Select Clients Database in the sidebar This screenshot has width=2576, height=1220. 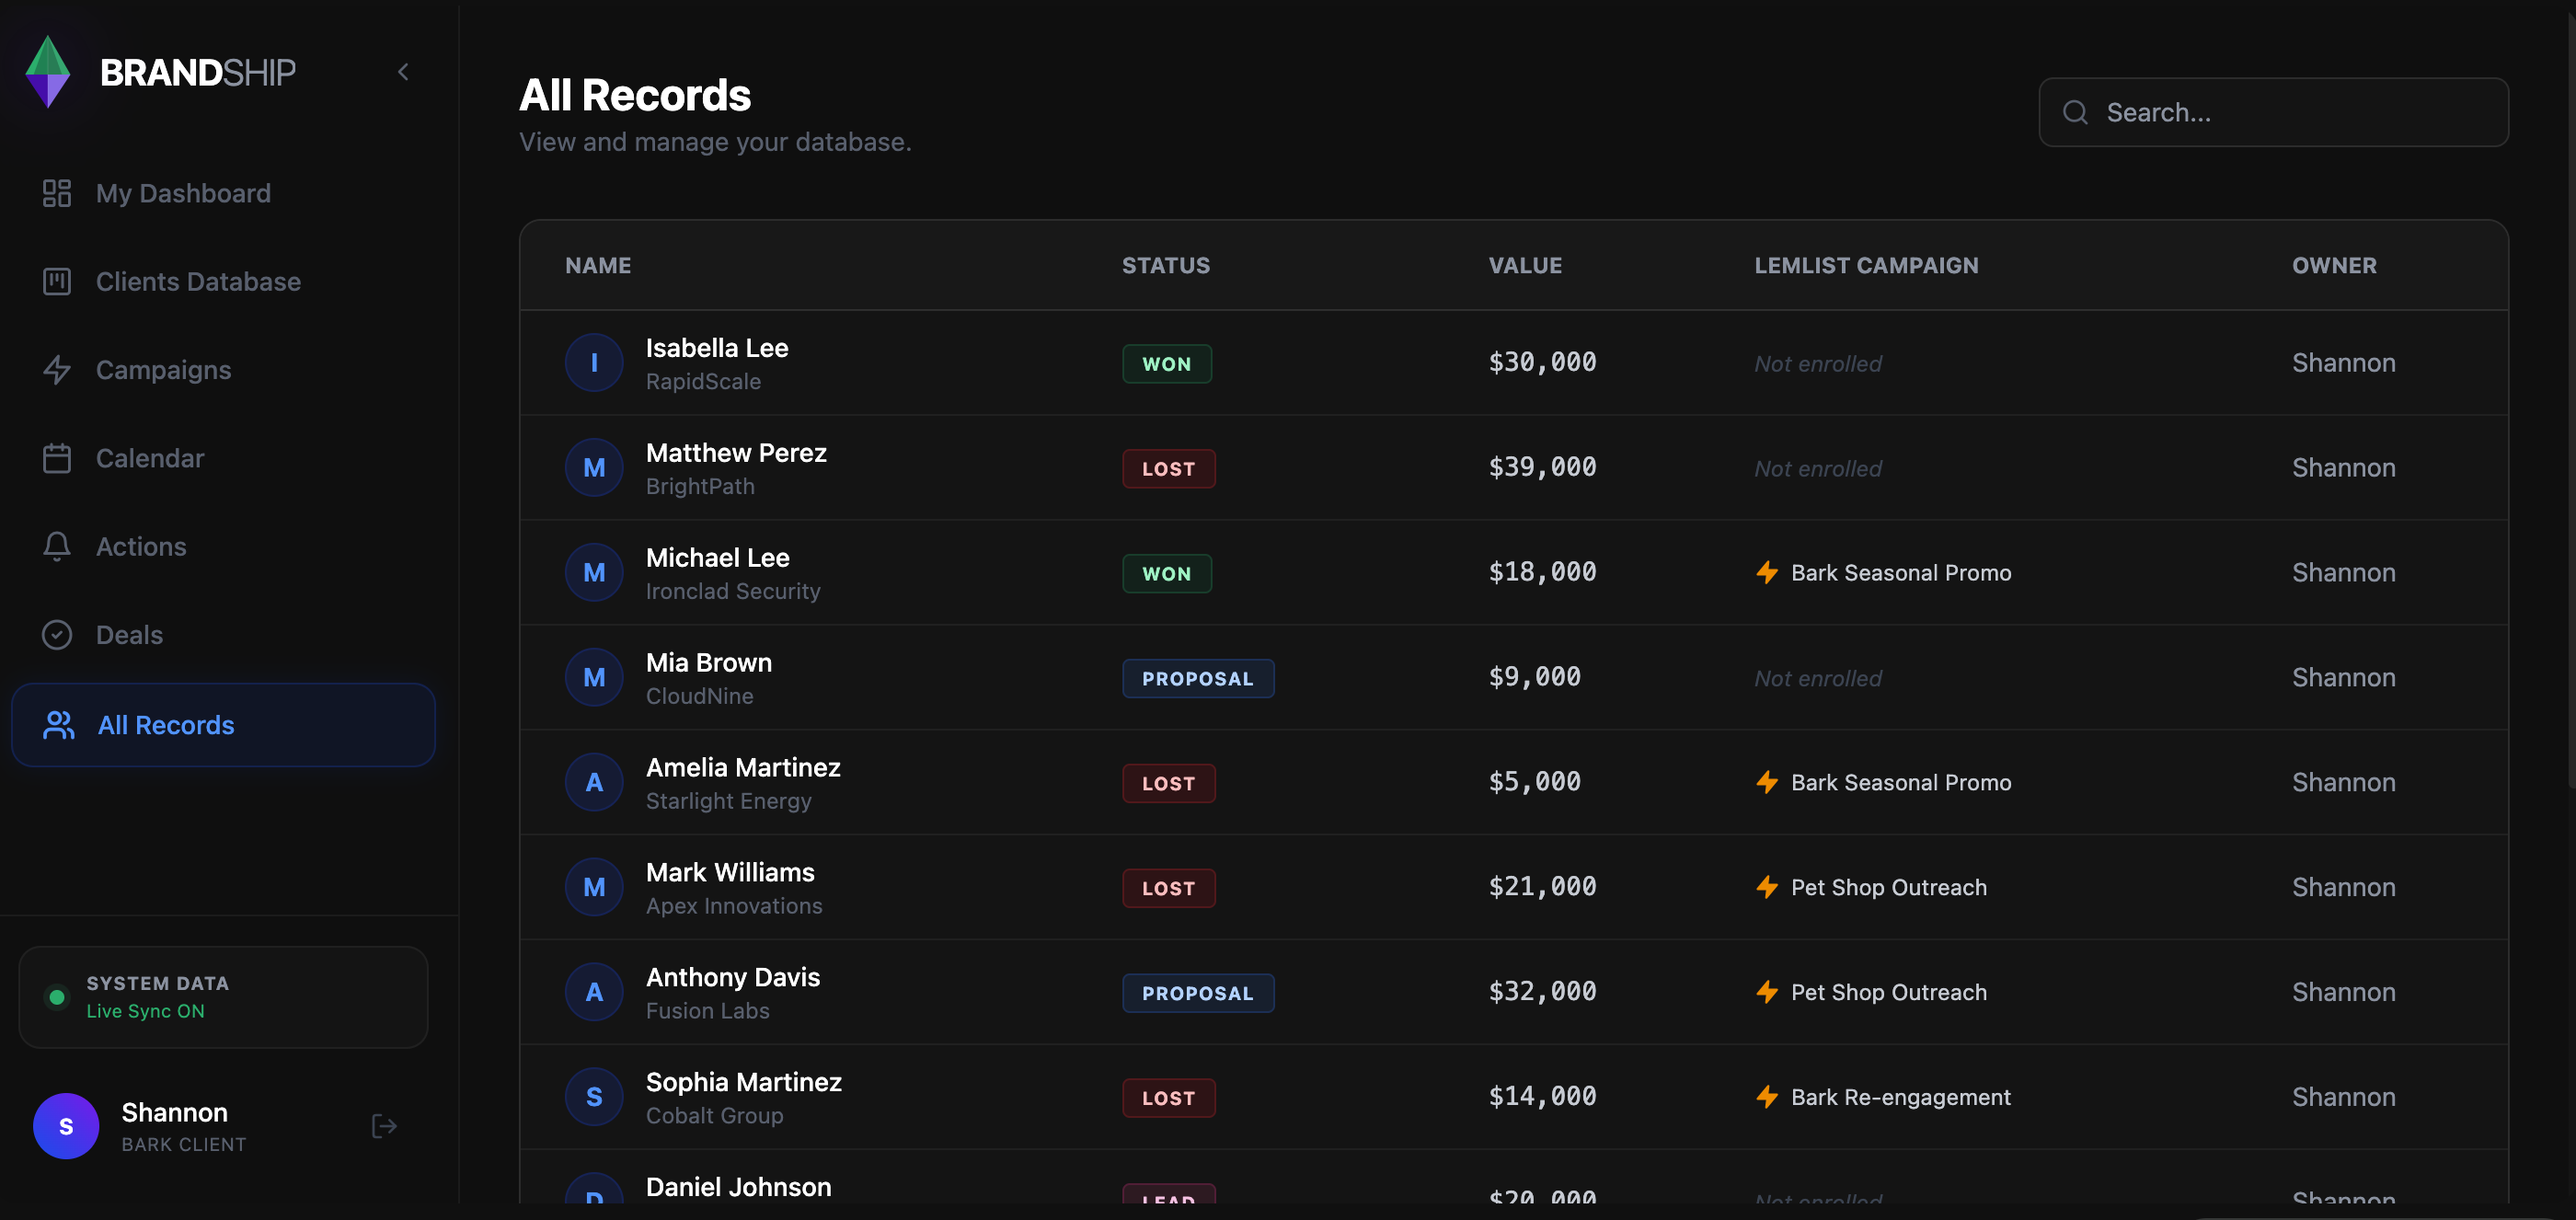coord(197,281)
